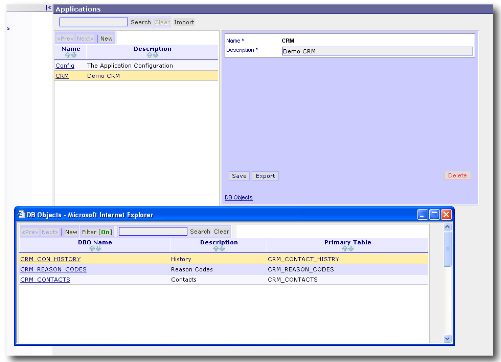Save the application details
The height and width of the screenshot is (362, 501).
[239, 176]
